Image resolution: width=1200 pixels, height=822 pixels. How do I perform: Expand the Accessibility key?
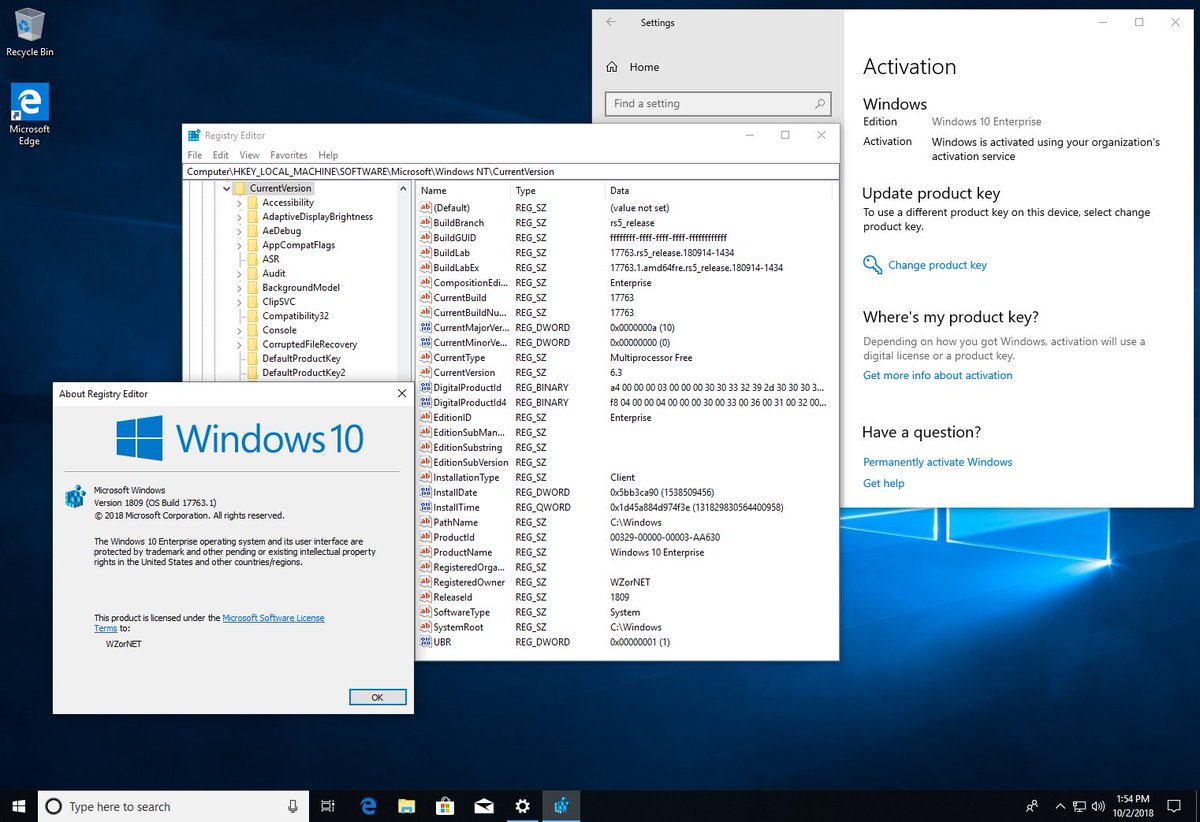239,202
